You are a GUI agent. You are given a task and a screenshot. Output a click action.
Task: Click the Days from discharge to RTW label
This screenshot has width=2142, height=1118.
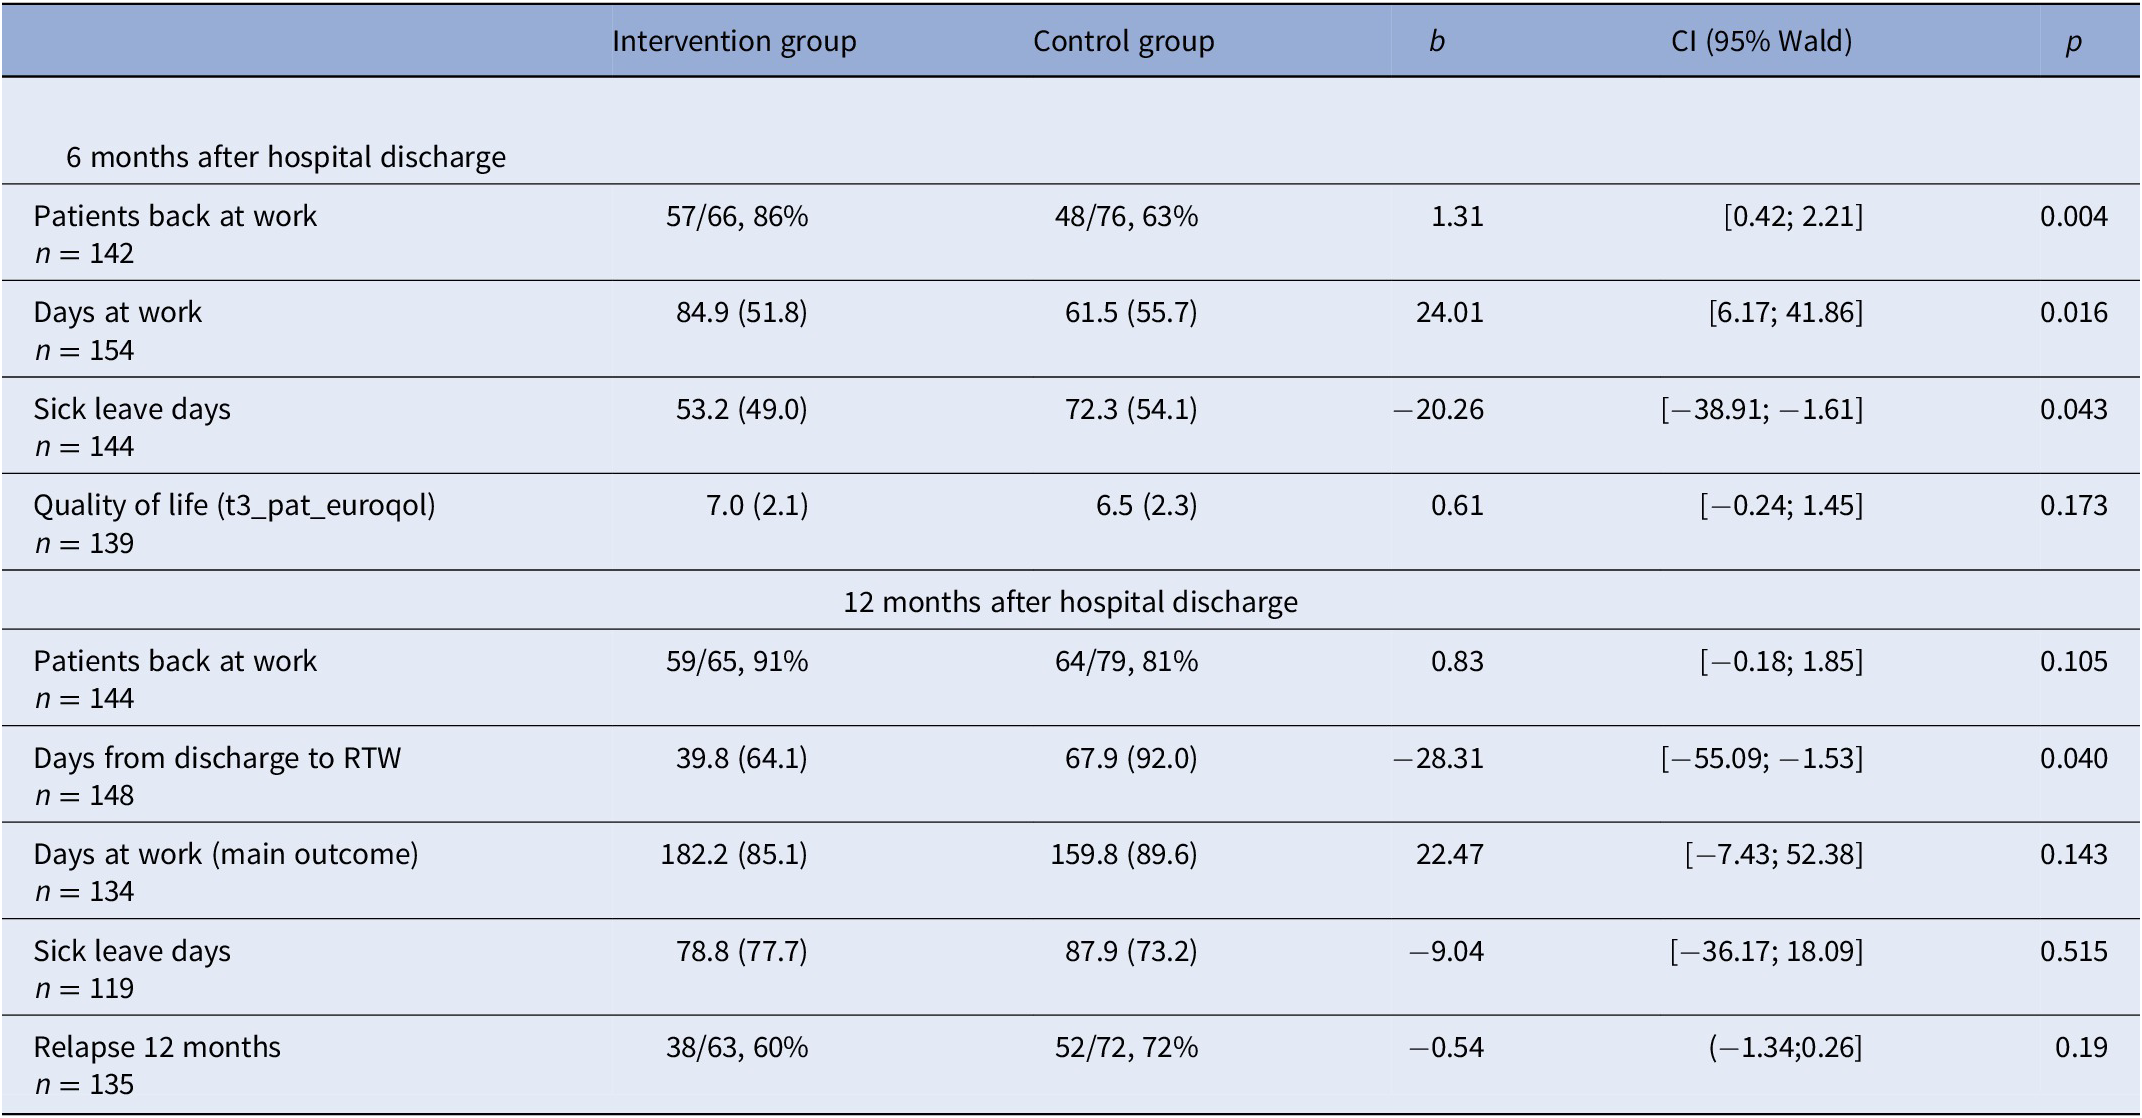(x=217, y=758)
